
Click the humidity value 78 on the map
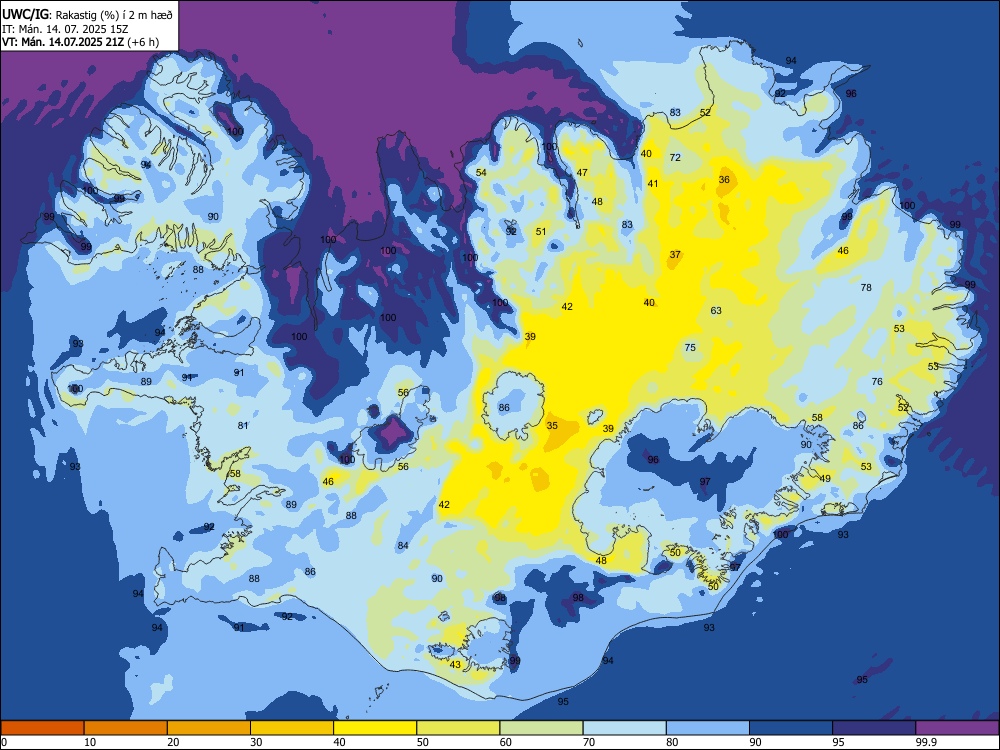click(x=866, y=288)
